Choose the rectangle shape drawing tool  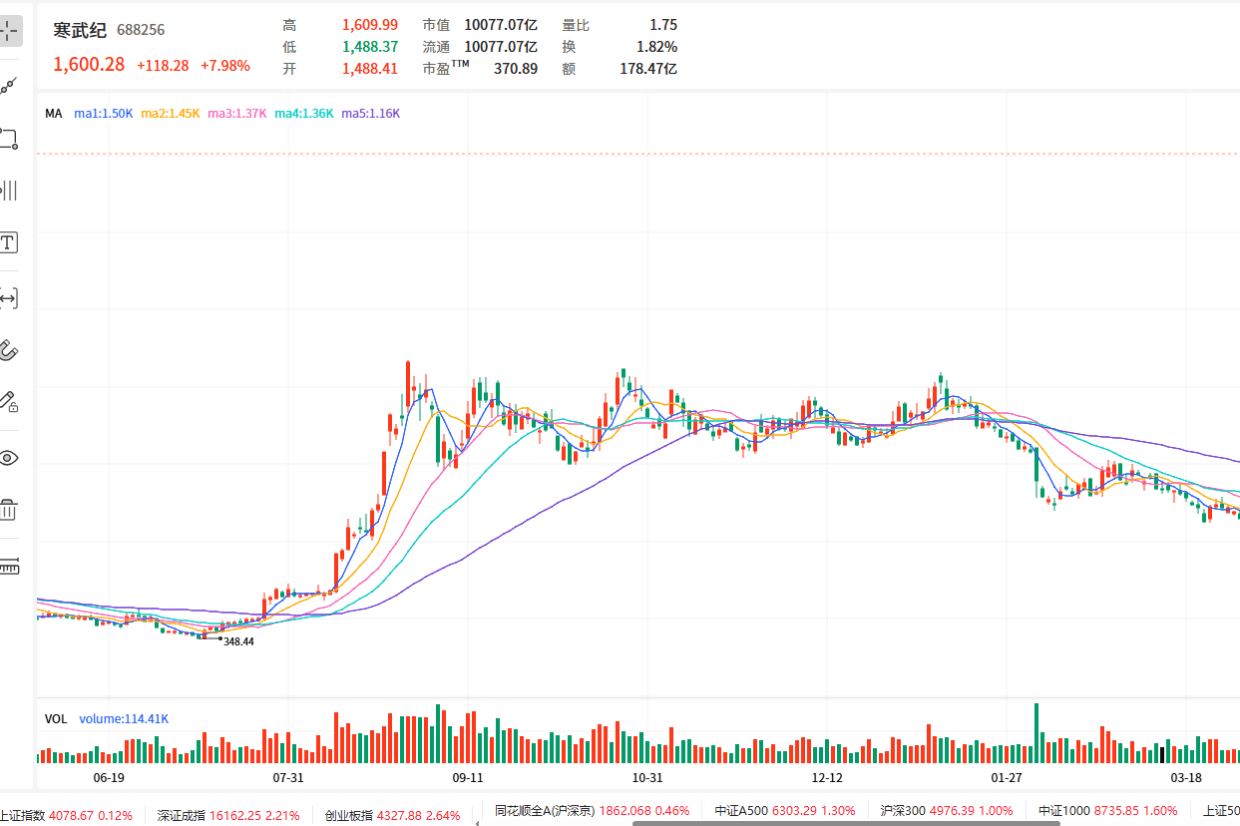point(8,138)
